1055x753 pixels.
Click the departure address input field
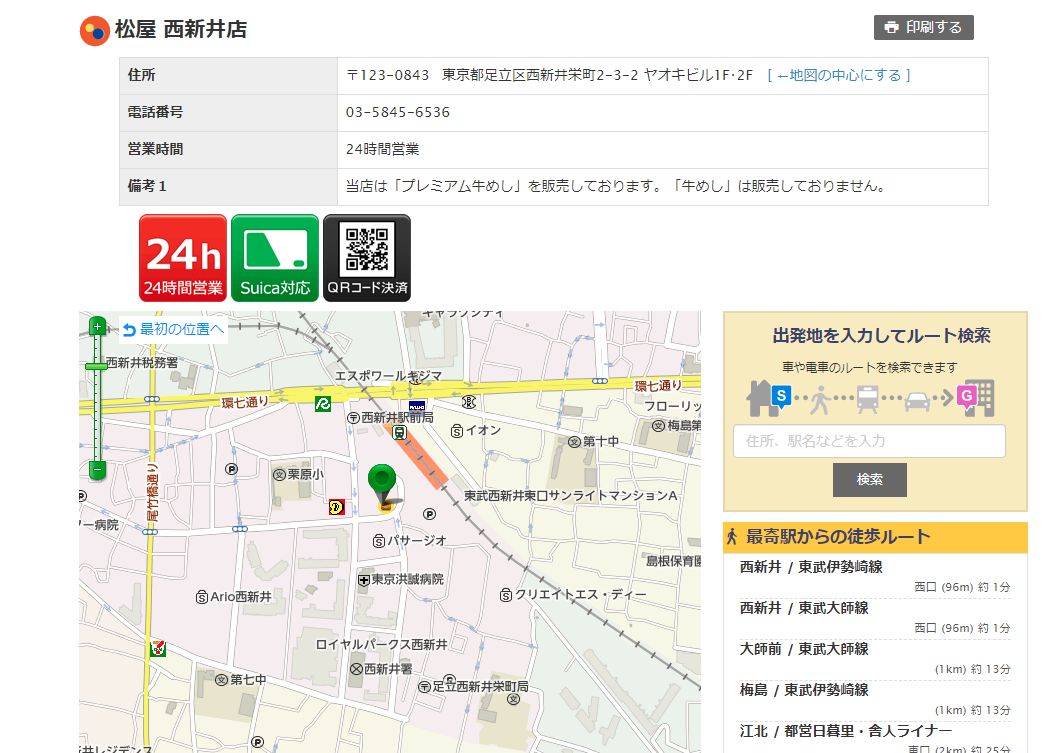click(869, 441)
